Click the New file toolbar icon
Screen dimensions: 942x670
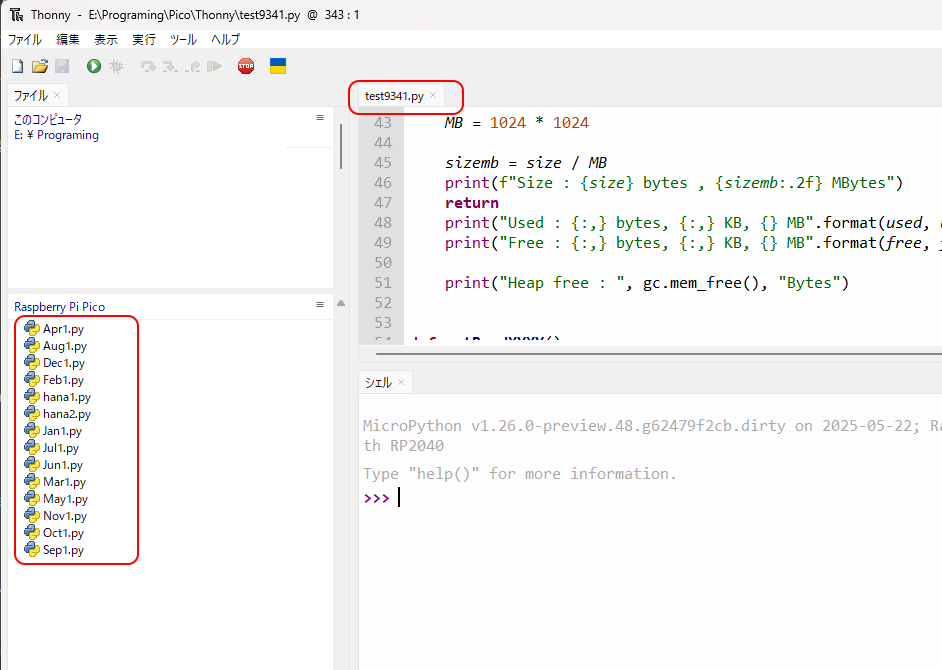click(x=17, y=66)
